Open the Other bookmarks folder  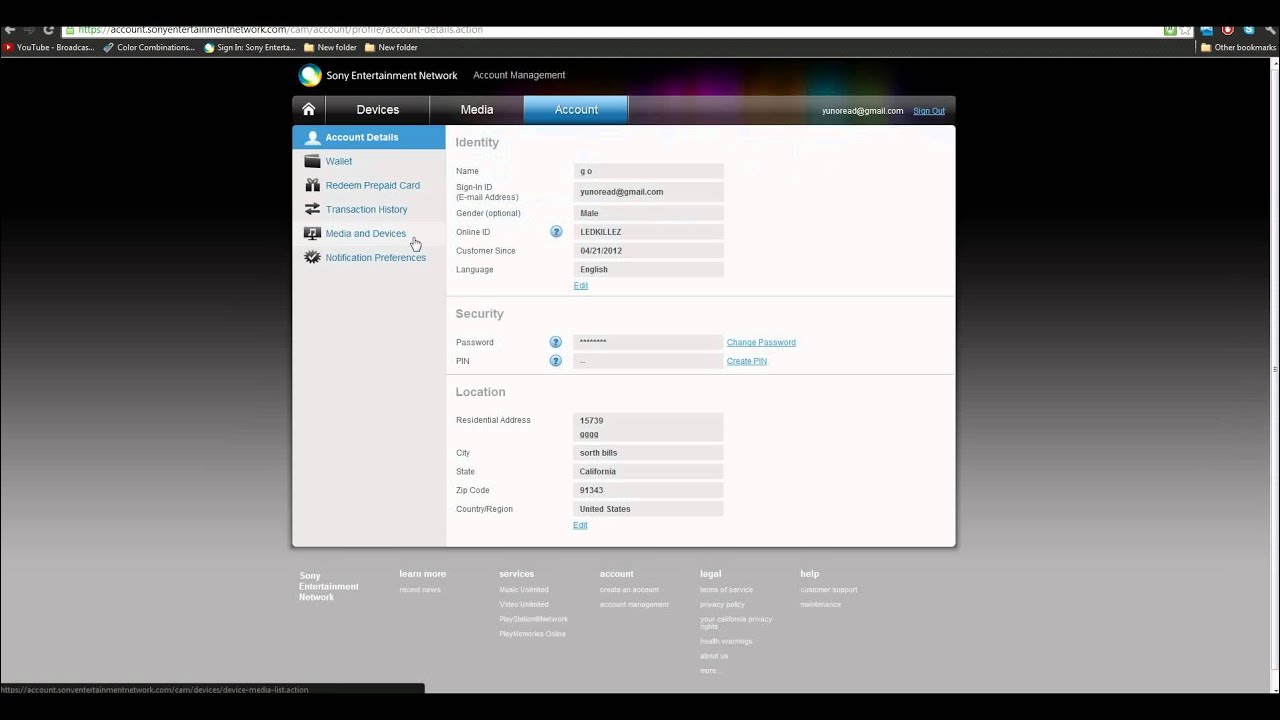tap(1238, 47)
